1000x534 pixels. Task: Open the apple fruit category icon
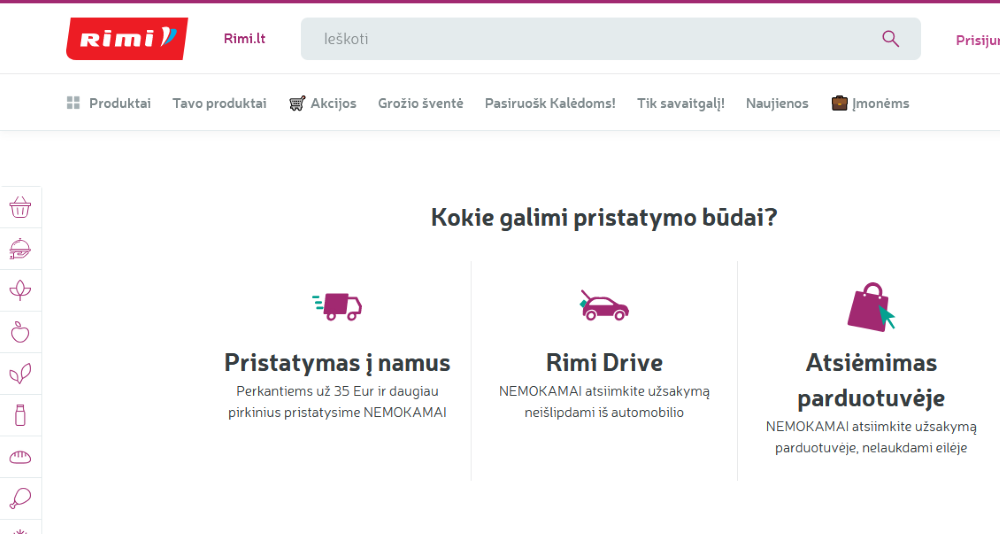point(20,332)
